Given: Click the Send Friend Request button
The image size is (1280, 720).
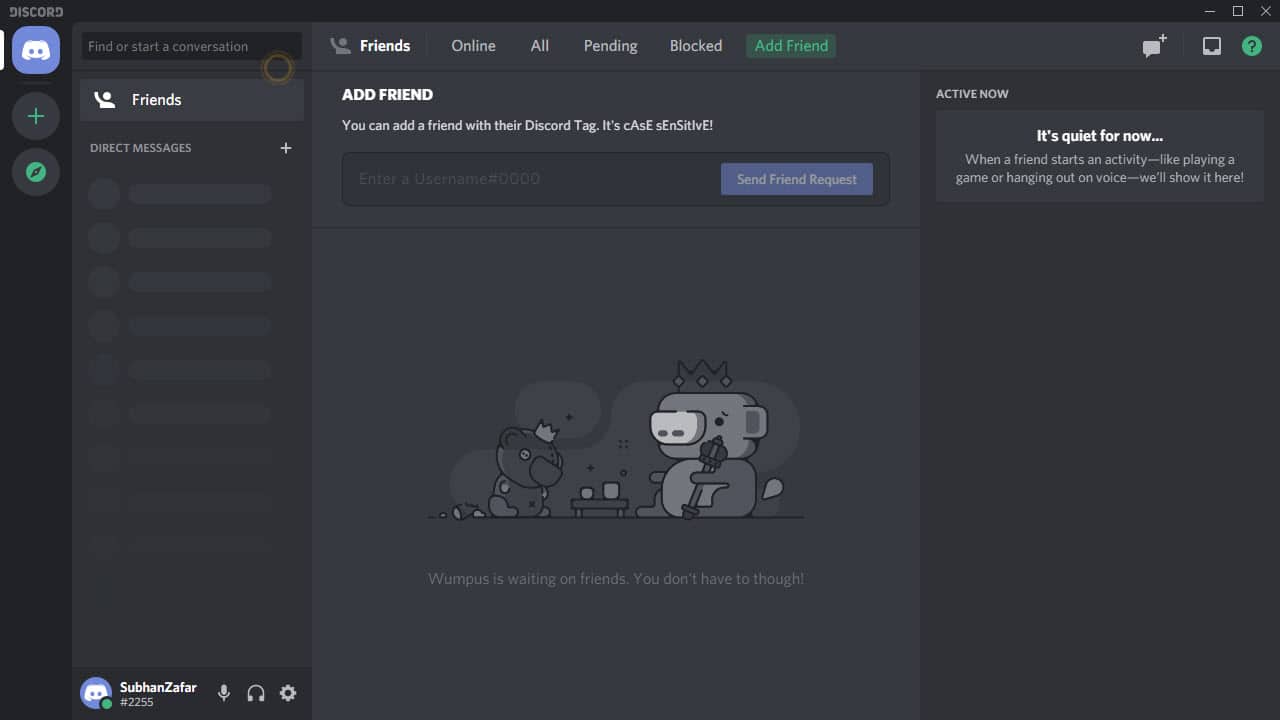Looking at the screenshot, I should (797, 179).
